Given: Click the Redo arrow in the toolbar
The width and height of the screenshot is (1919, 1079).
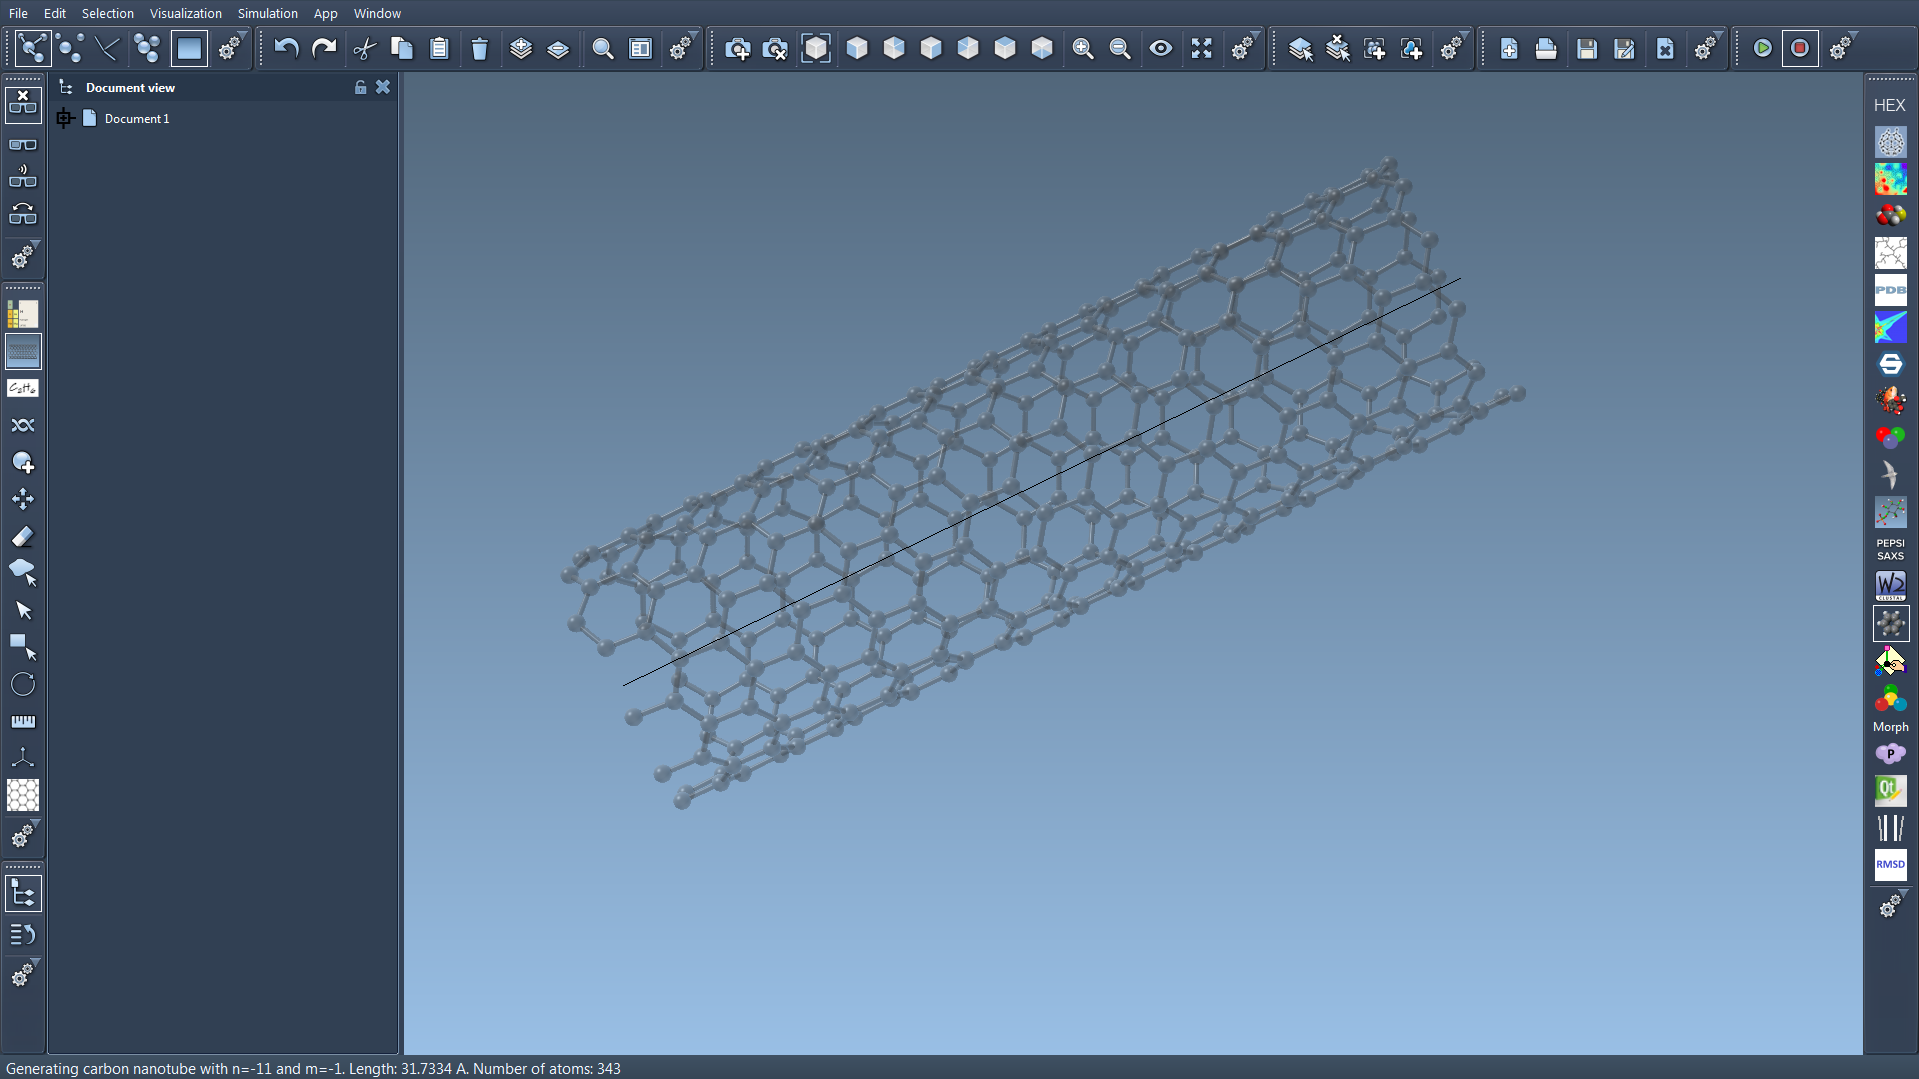Looking at the screenshot, I should click(324, 48).
